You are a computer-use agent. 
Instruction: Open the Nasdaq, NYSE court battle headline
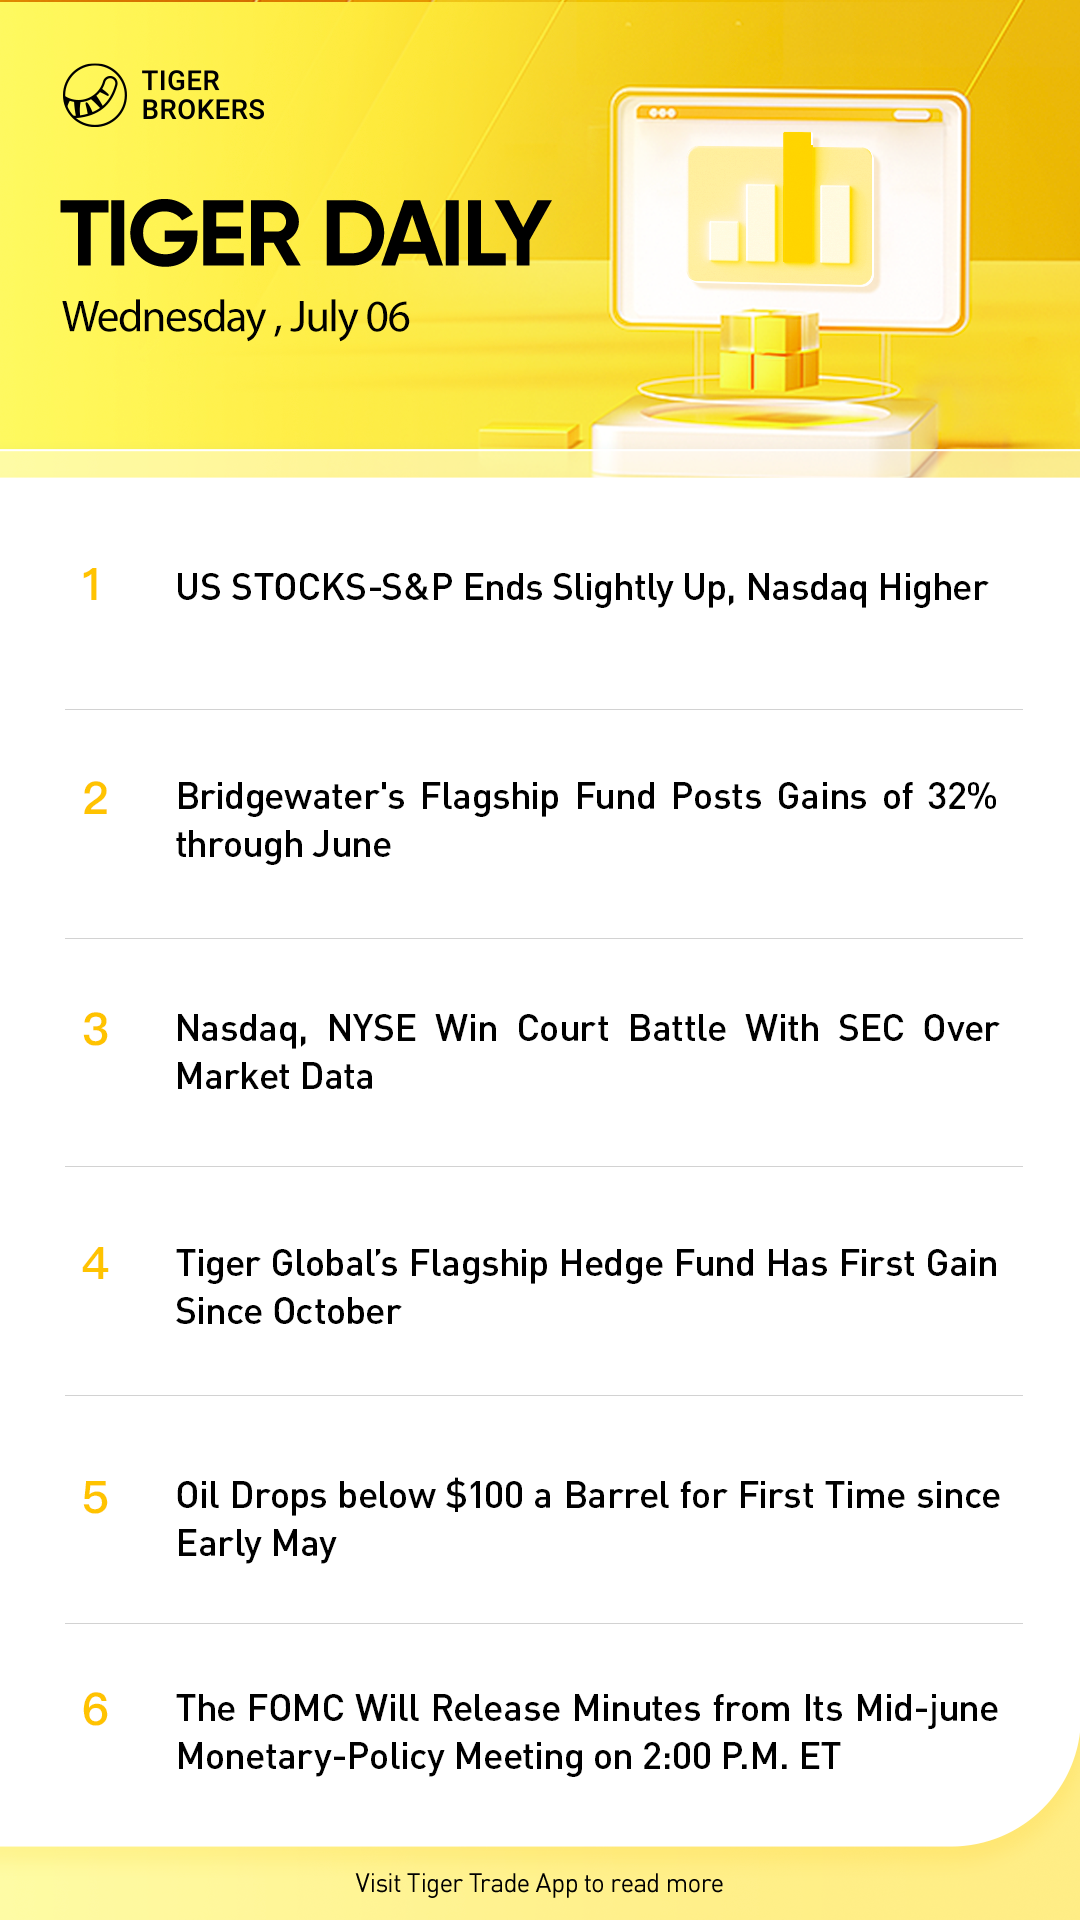[586, 1052]
